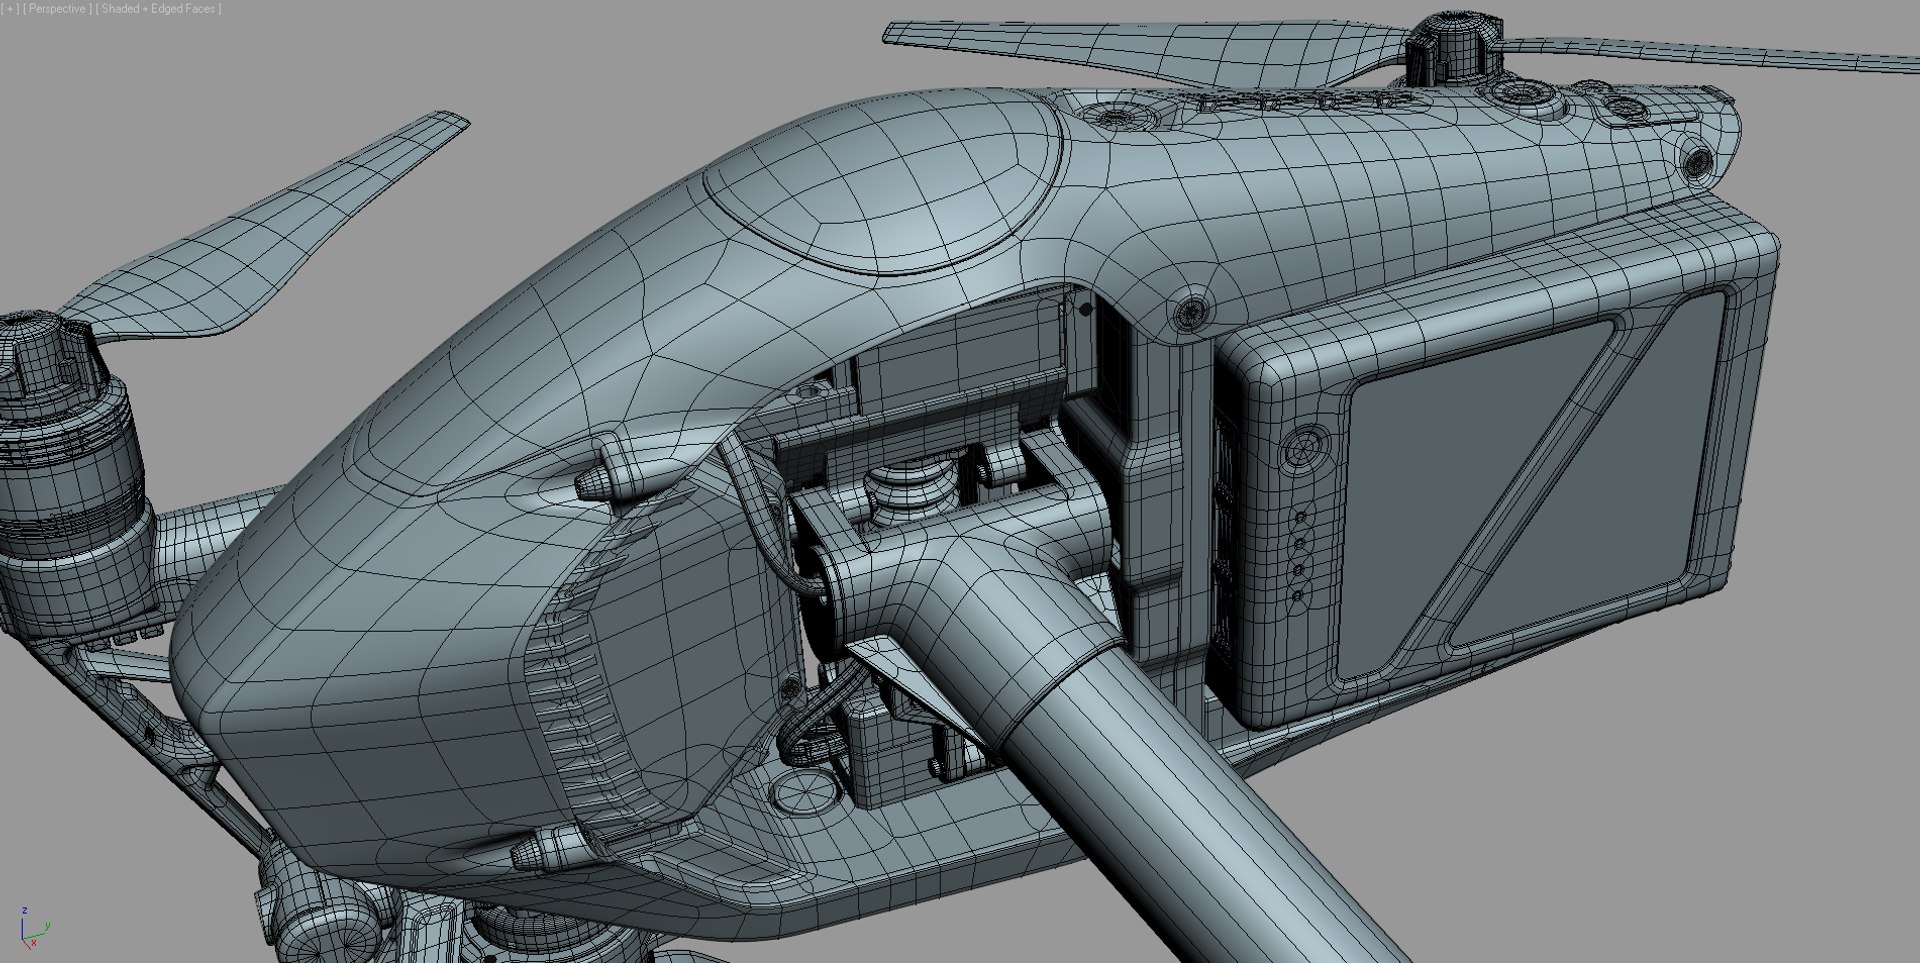
Task: Open the Shaded + Edged Faces shading menu
Action: [x=158, y=8]
